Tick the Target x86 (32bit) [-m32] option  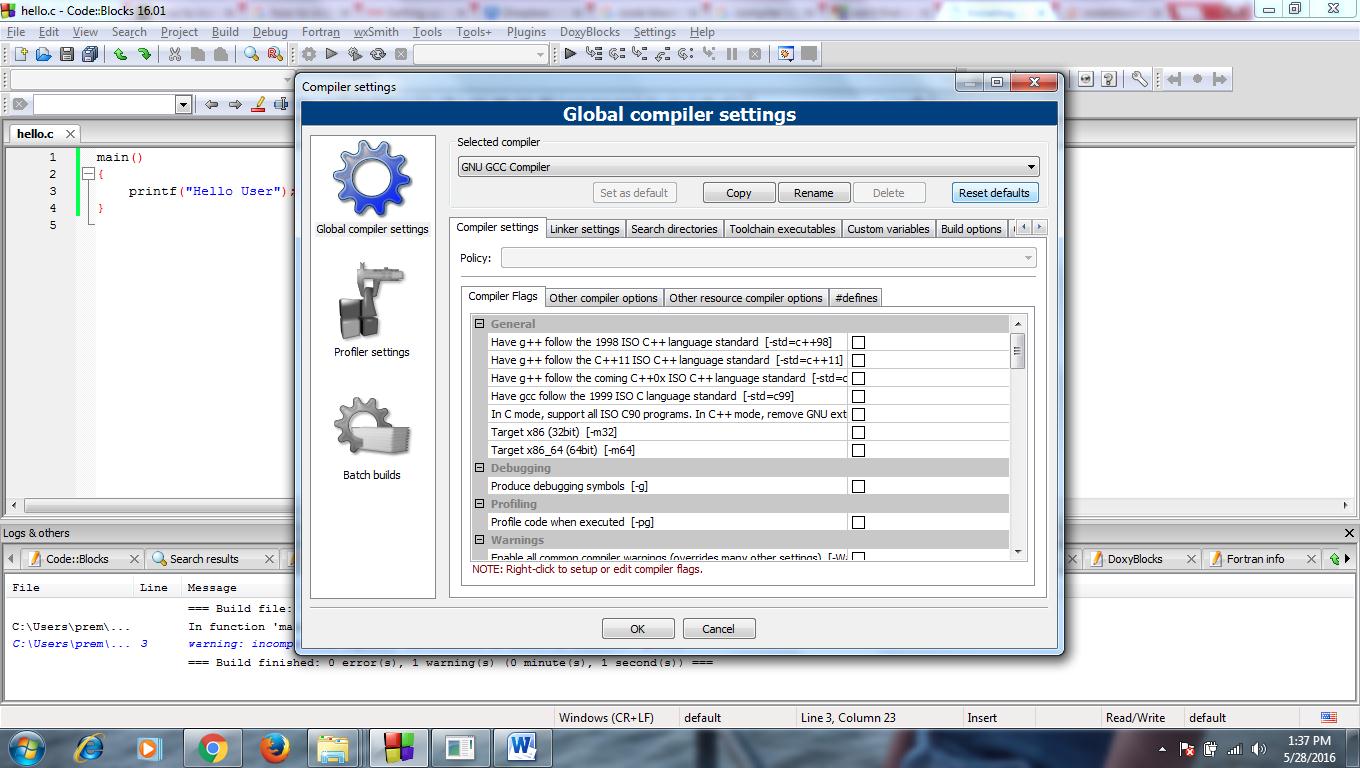[858, 432]
